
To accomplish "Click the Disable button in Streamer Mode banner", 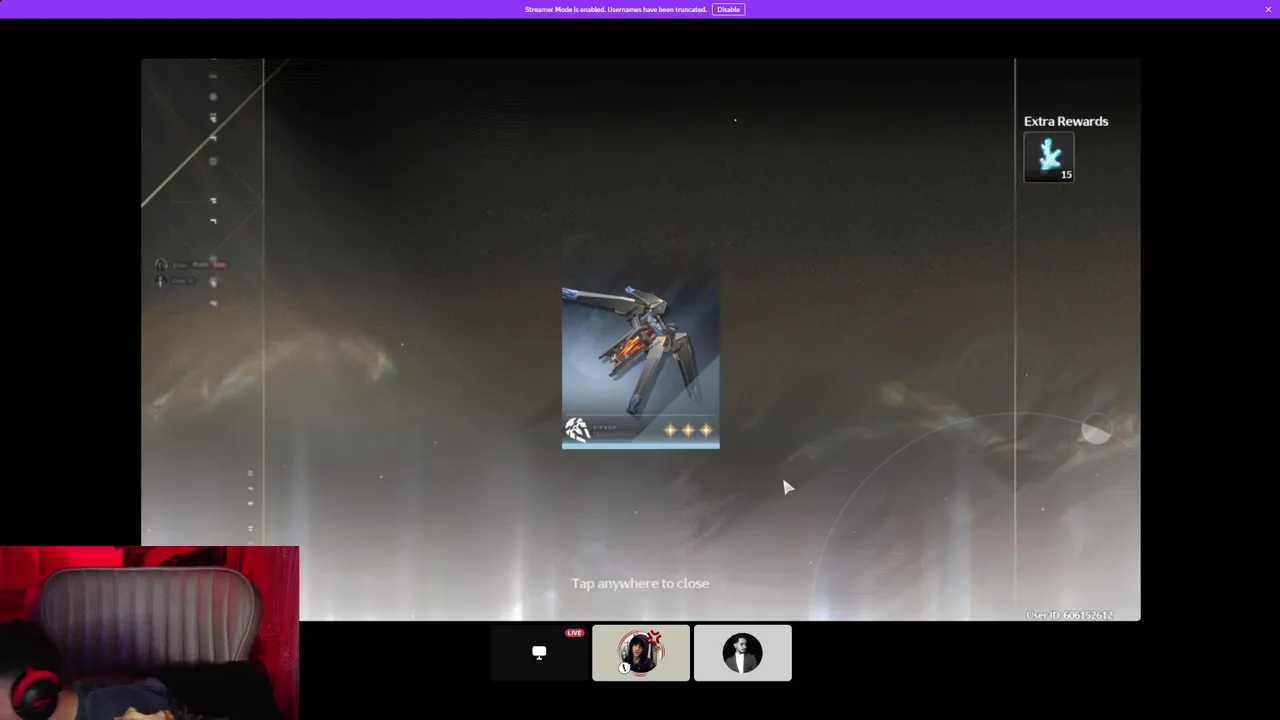I will tap(728, 9).
